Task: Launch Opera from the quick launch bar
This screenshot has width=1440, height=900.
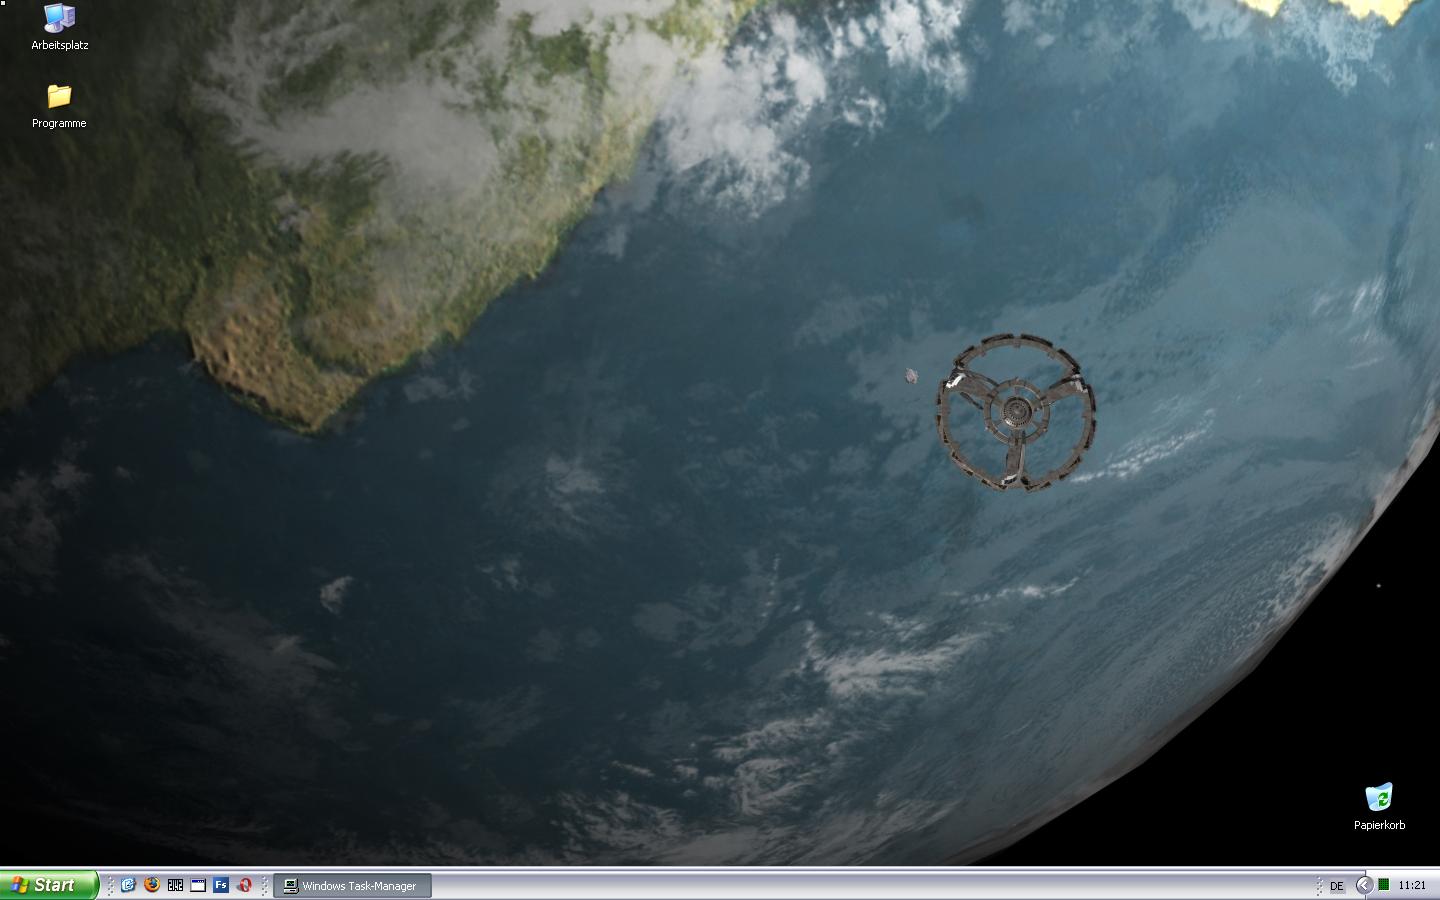Action: [244, 885]
